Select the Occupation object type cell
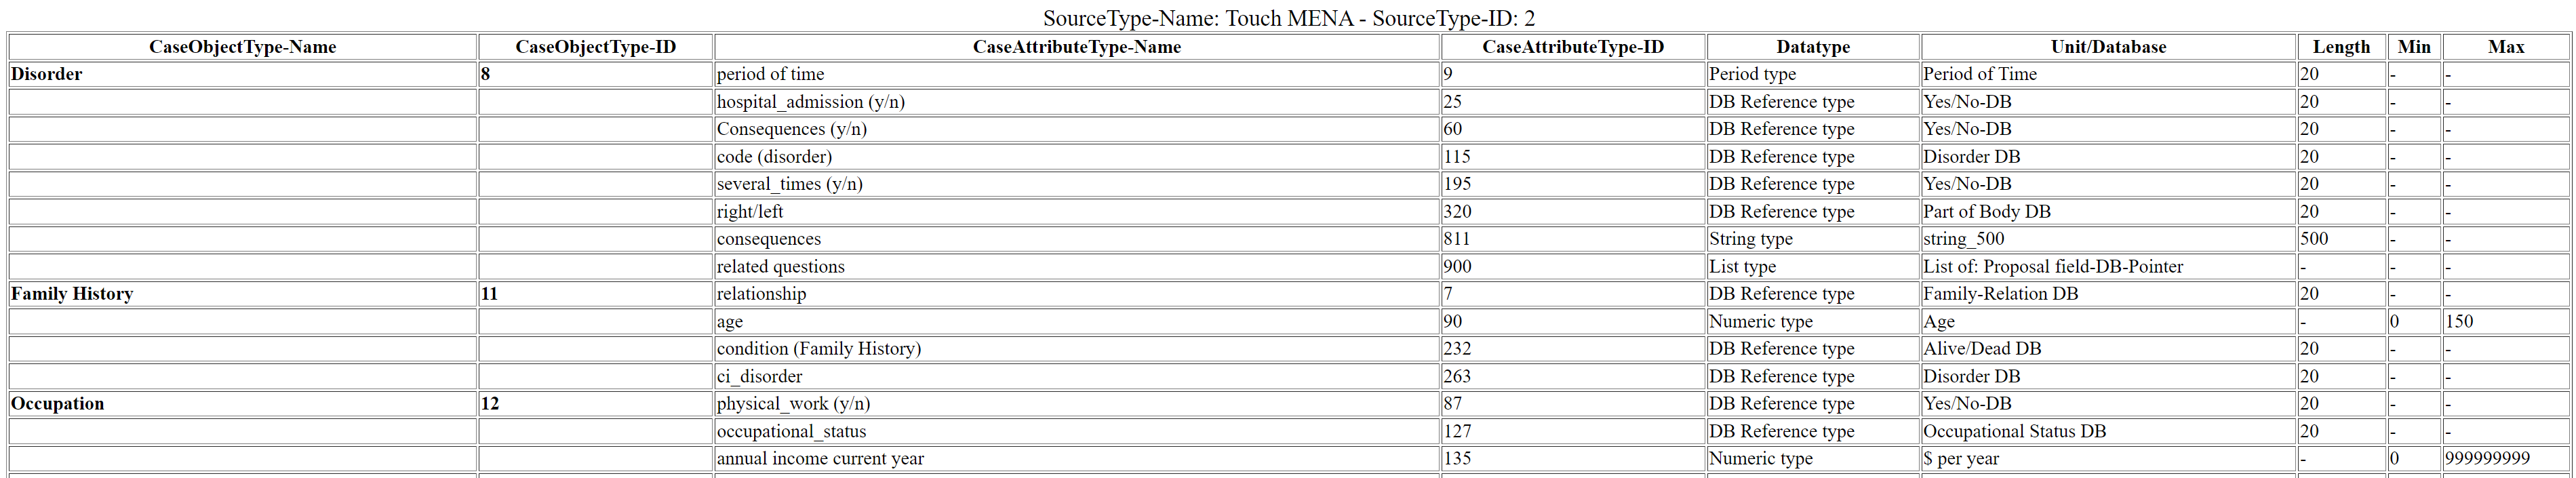This screenshot has height=478, width=2576. (242, 404)
